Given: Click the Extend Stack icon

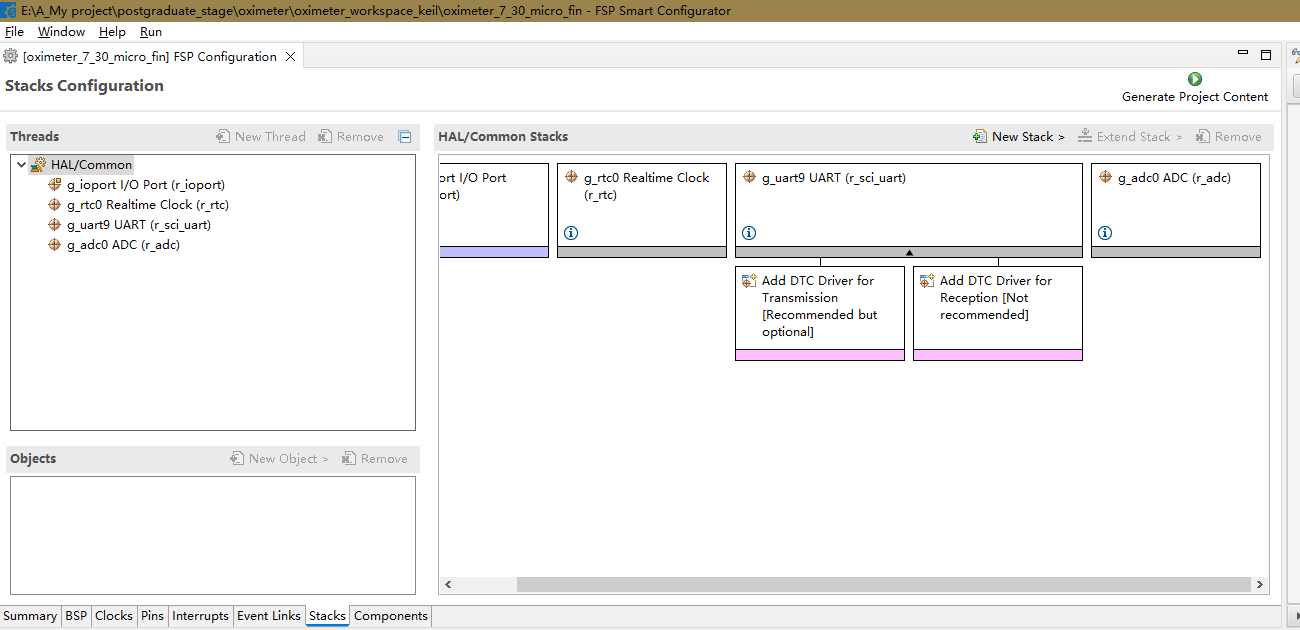Looking at the screenshot, I should coord(1085,137).
